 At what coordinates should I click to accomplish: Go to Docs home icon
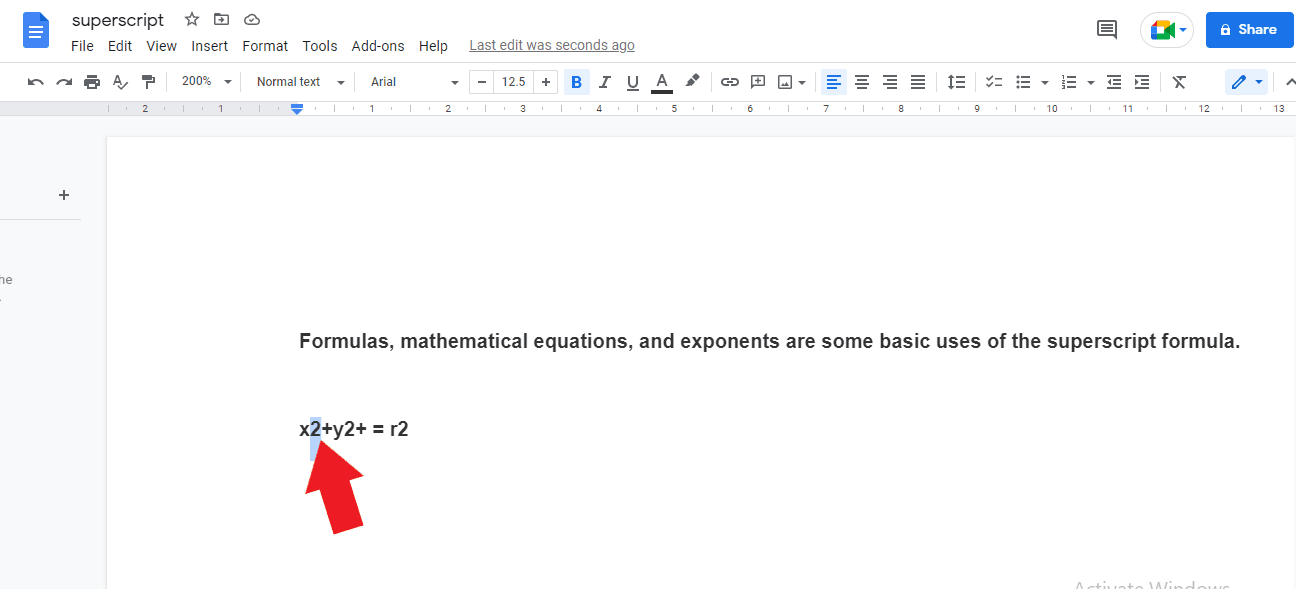pyautogui.click(x=36, y=30)
